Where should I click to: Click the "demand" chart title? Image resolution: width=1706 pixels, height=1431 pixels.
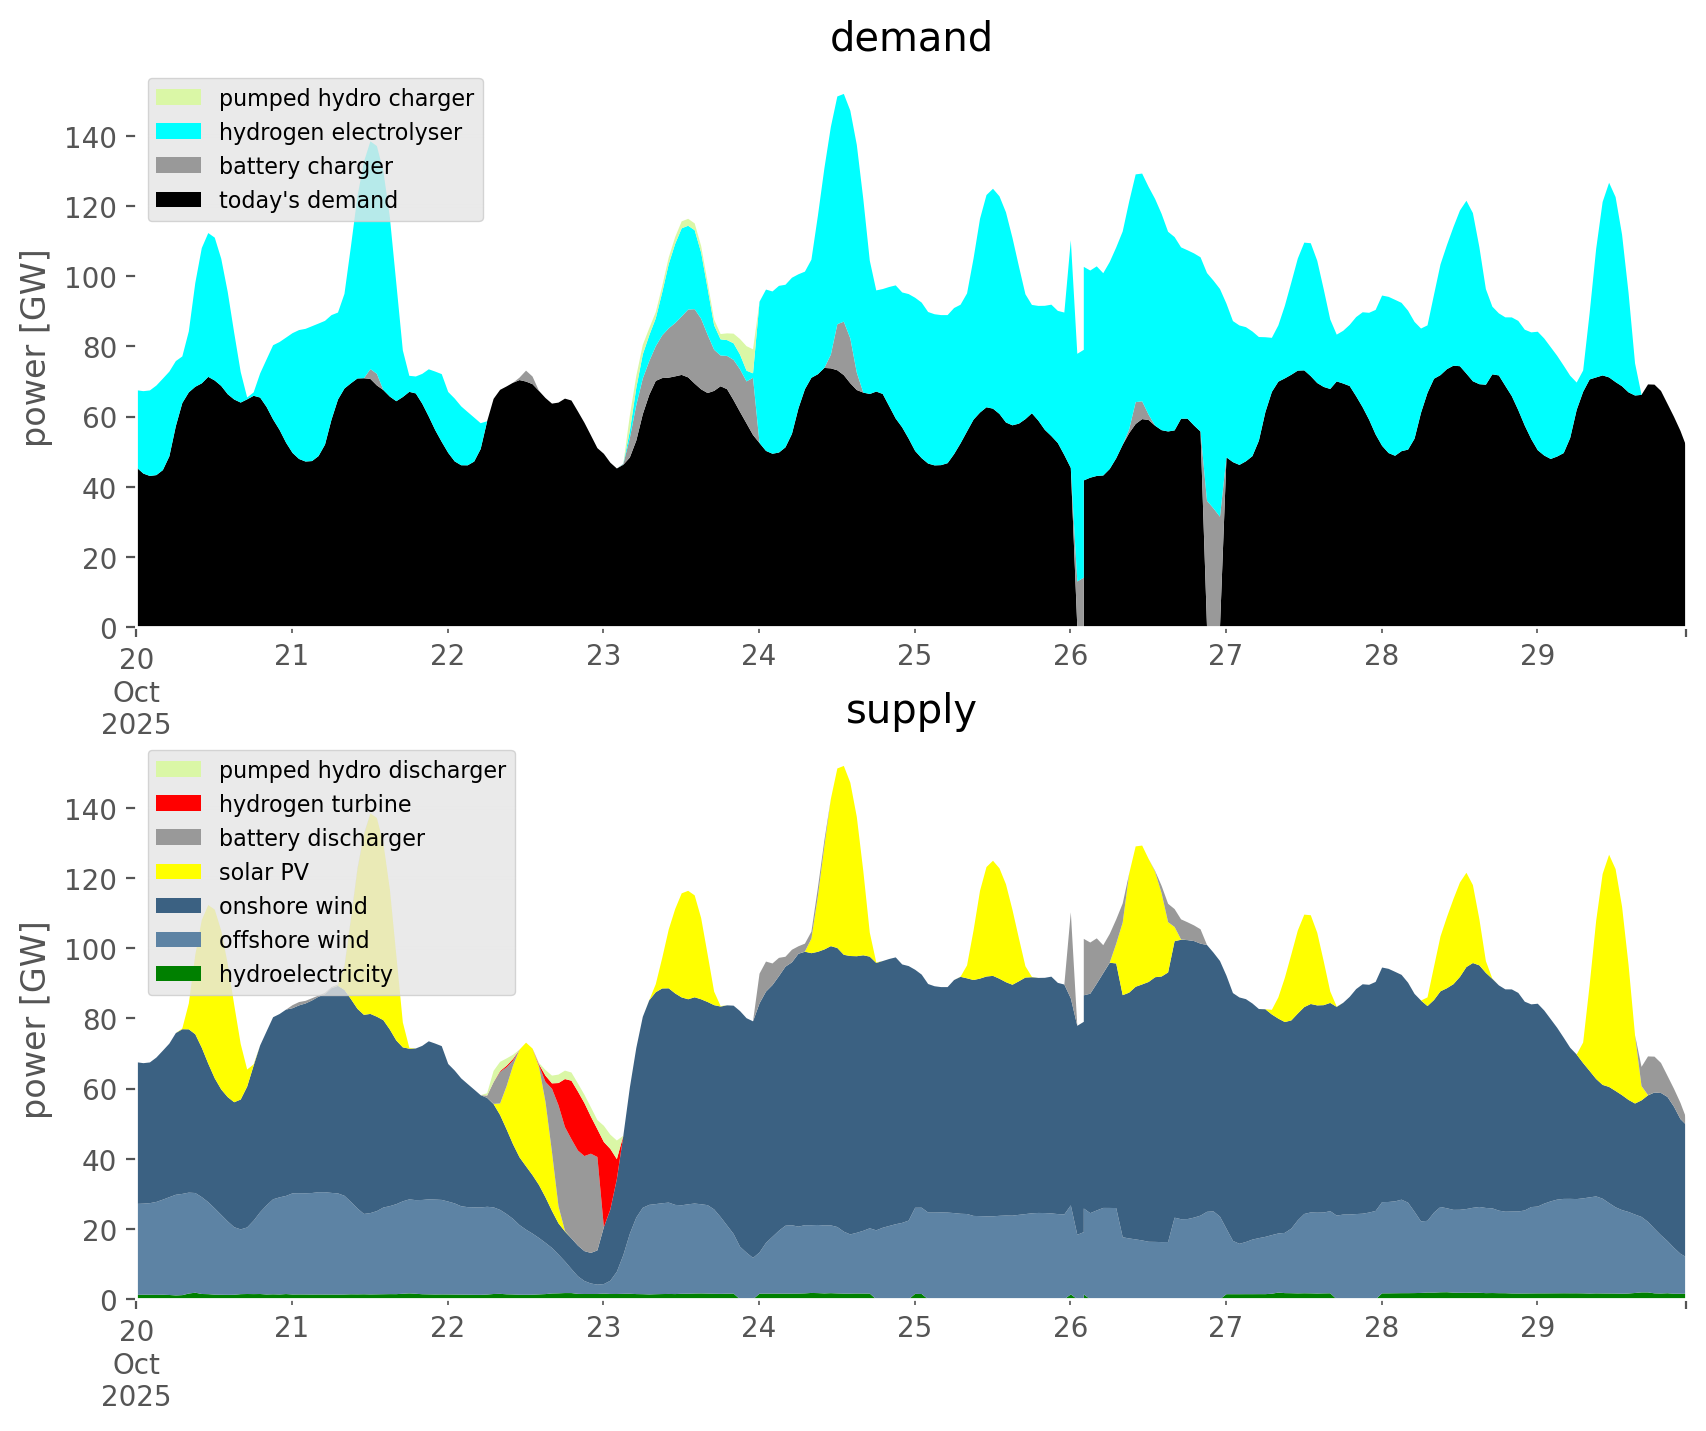pos(910,38)
